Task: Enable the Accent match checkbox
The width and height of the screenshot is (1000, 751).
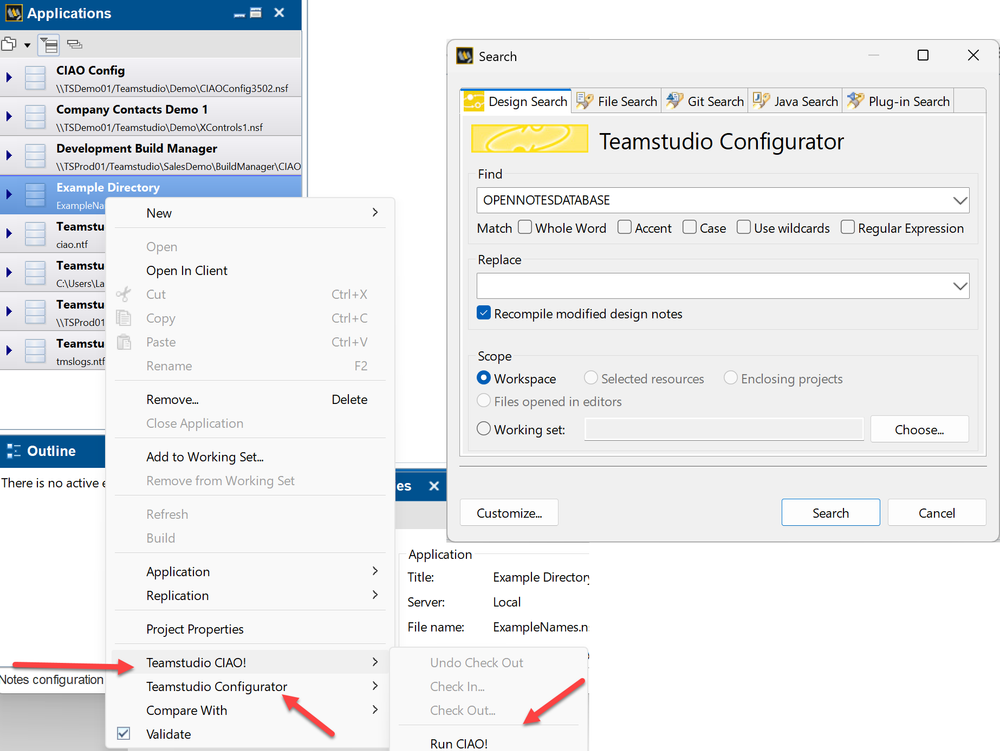Action: coord(624,228)
